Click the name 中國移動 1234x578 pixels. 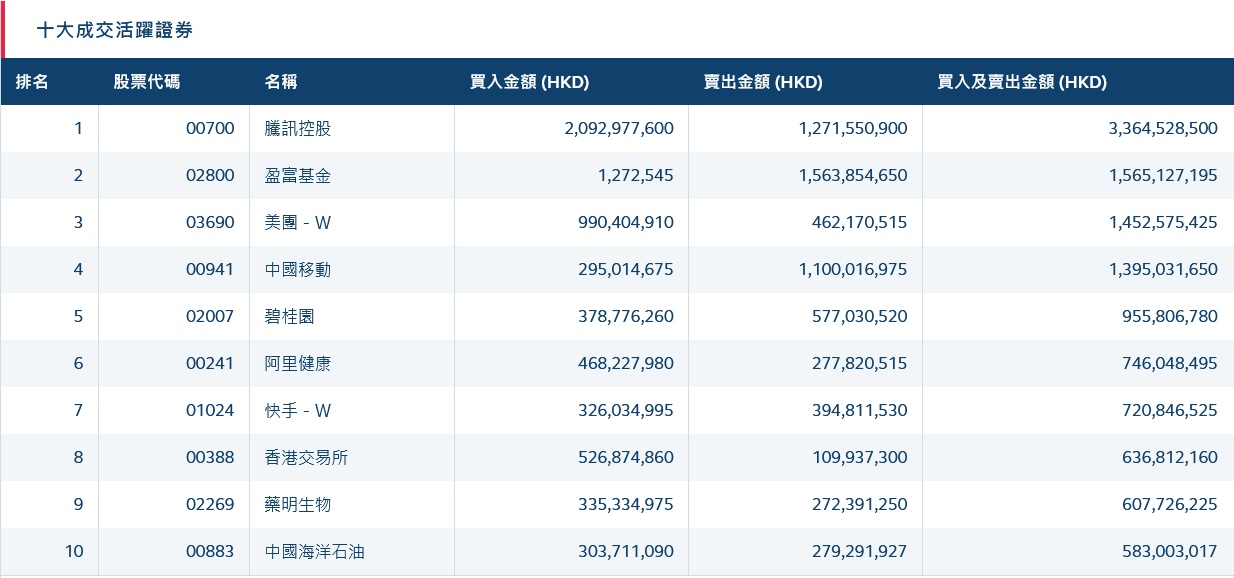(298, 269)
